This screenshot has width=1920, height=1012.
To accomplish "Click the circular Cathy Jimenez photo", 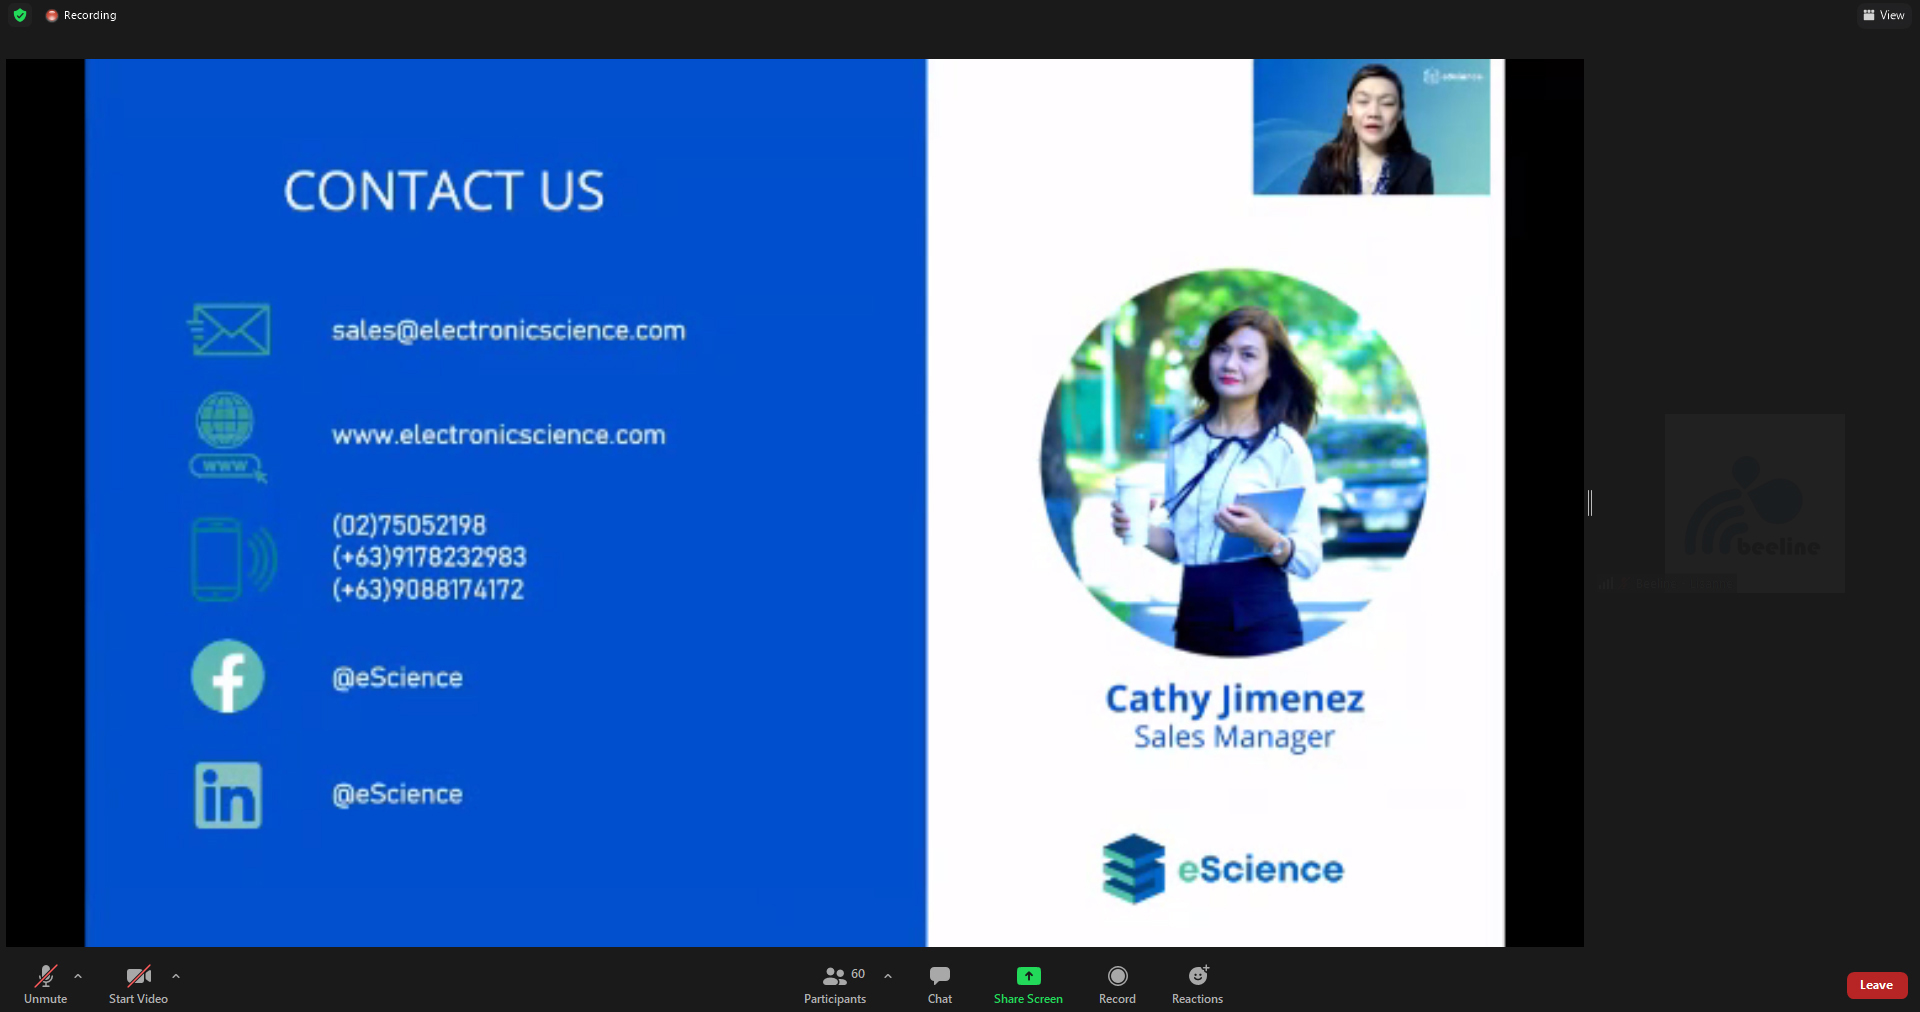I will coord(1234,462).
